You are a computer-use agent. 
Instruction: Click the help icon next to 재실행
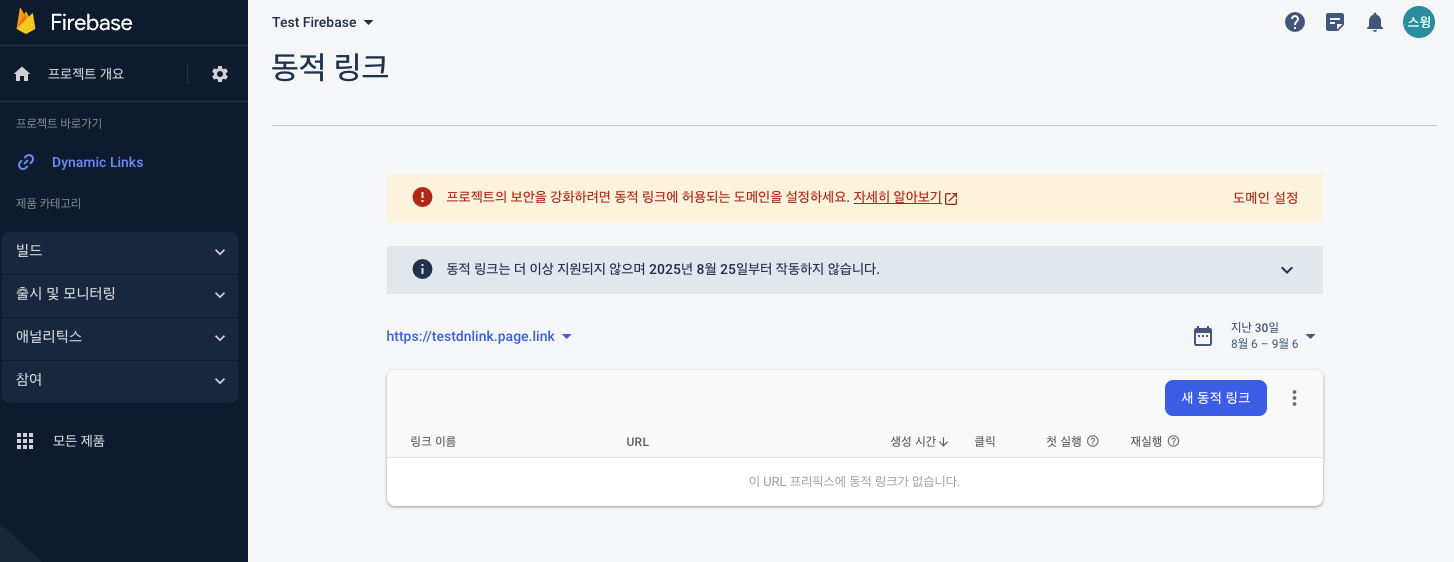pyautogui.click(x=1174, y=441)
